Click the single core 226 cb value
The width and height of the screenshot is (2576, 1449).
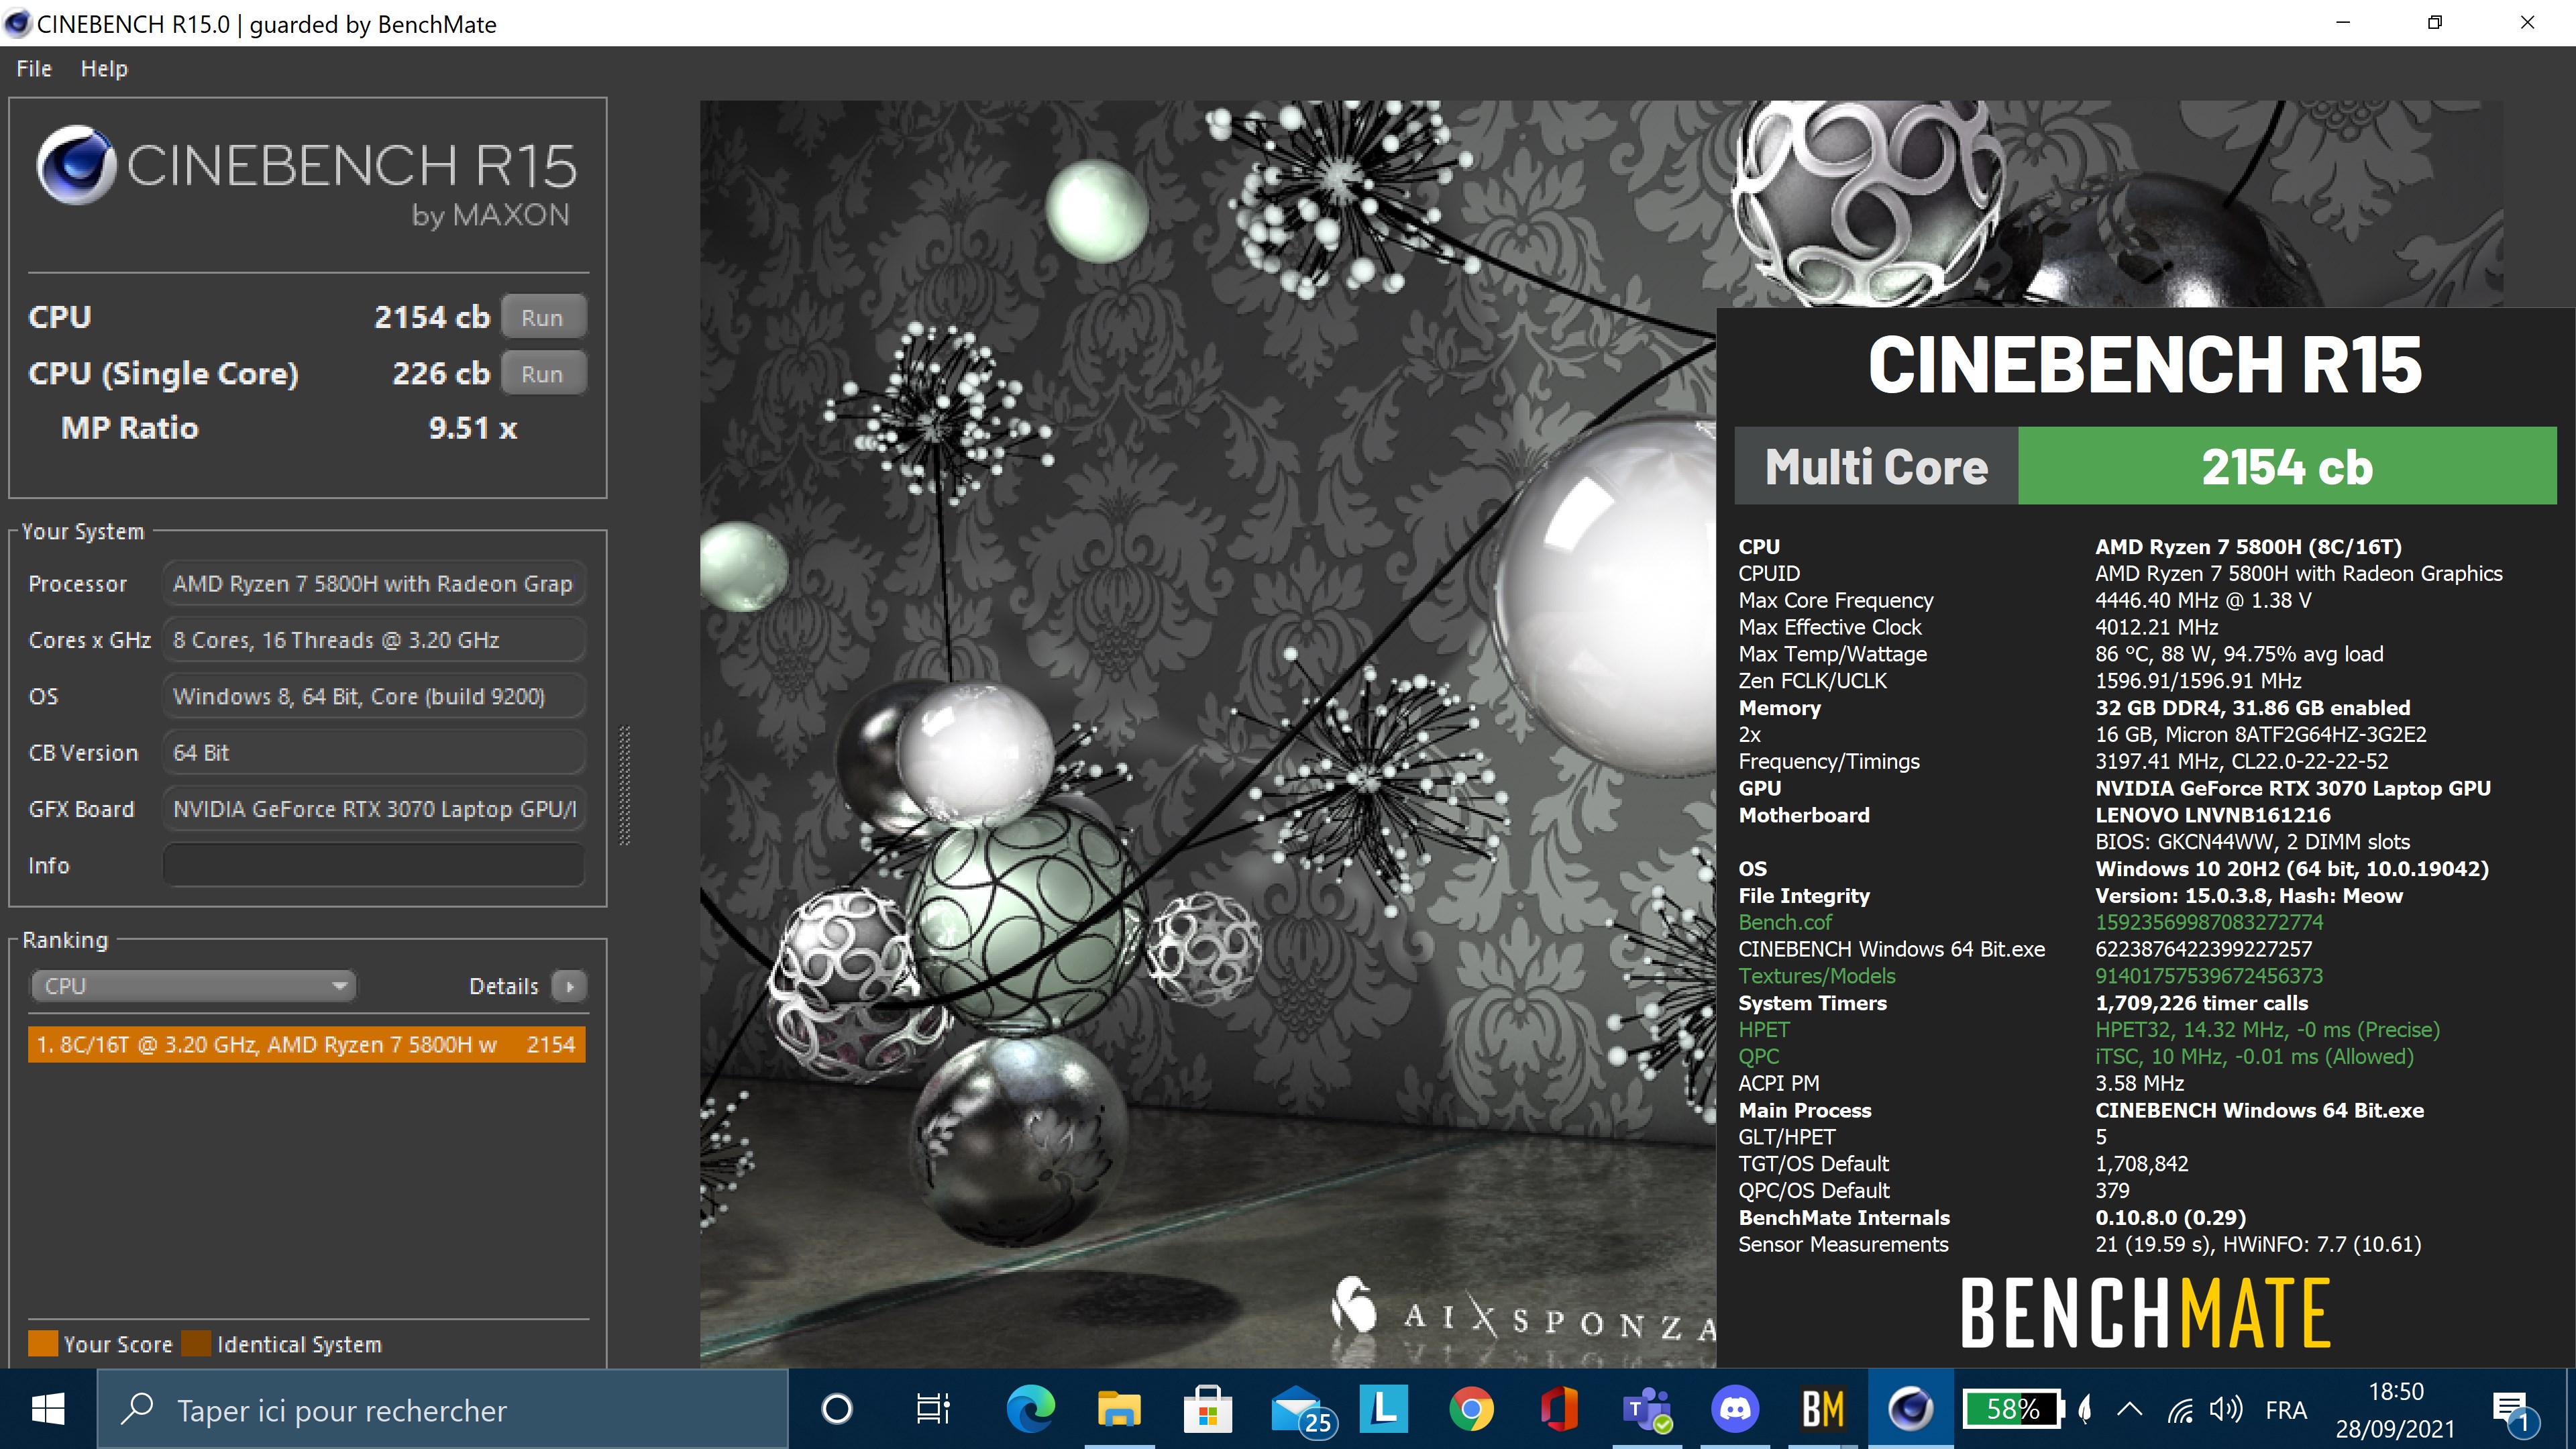pos(441,374)
